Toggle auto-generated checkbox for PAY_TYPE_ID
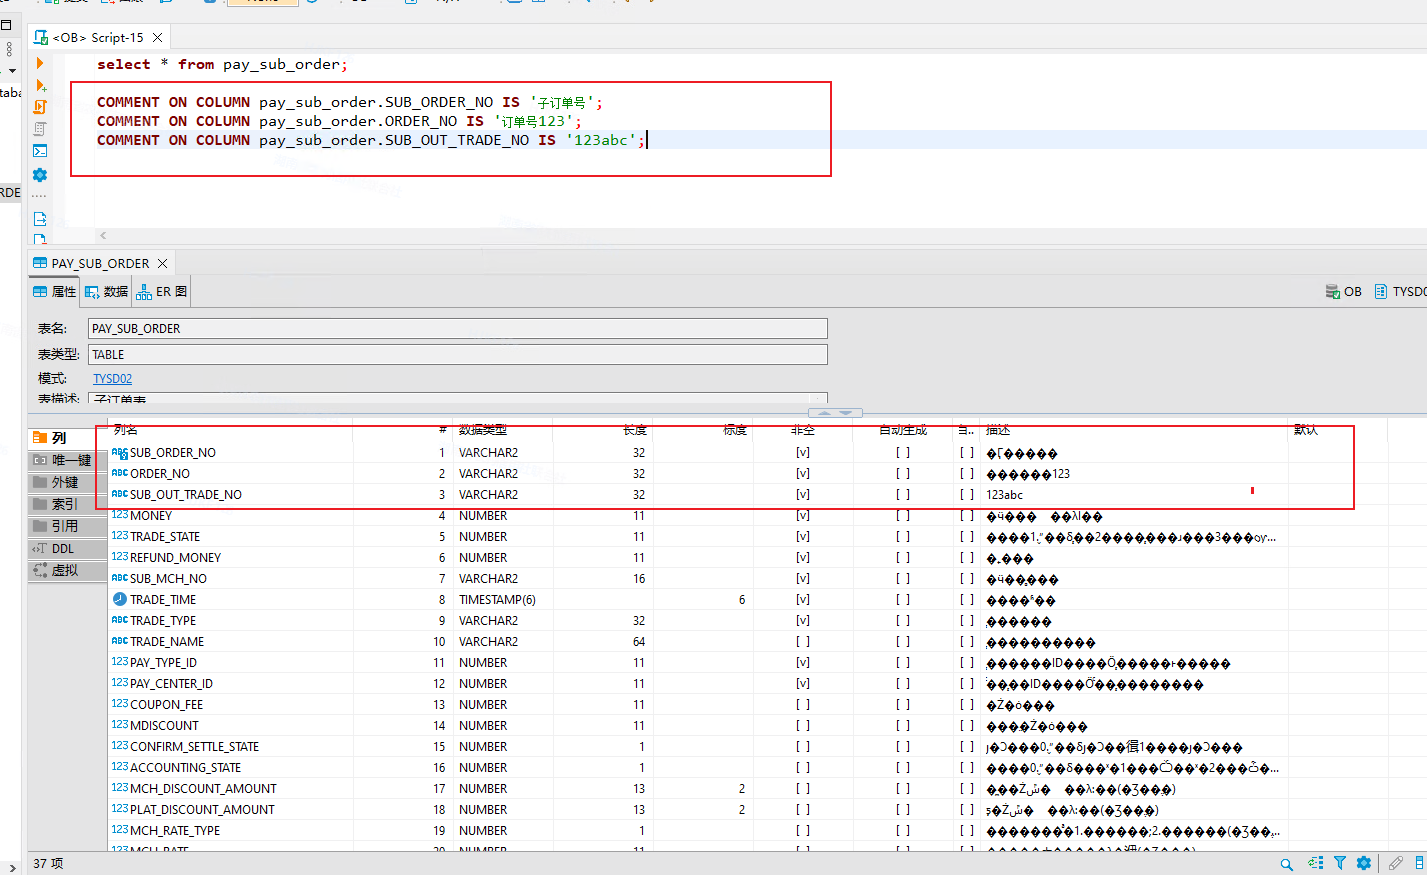 coord(903,662)
